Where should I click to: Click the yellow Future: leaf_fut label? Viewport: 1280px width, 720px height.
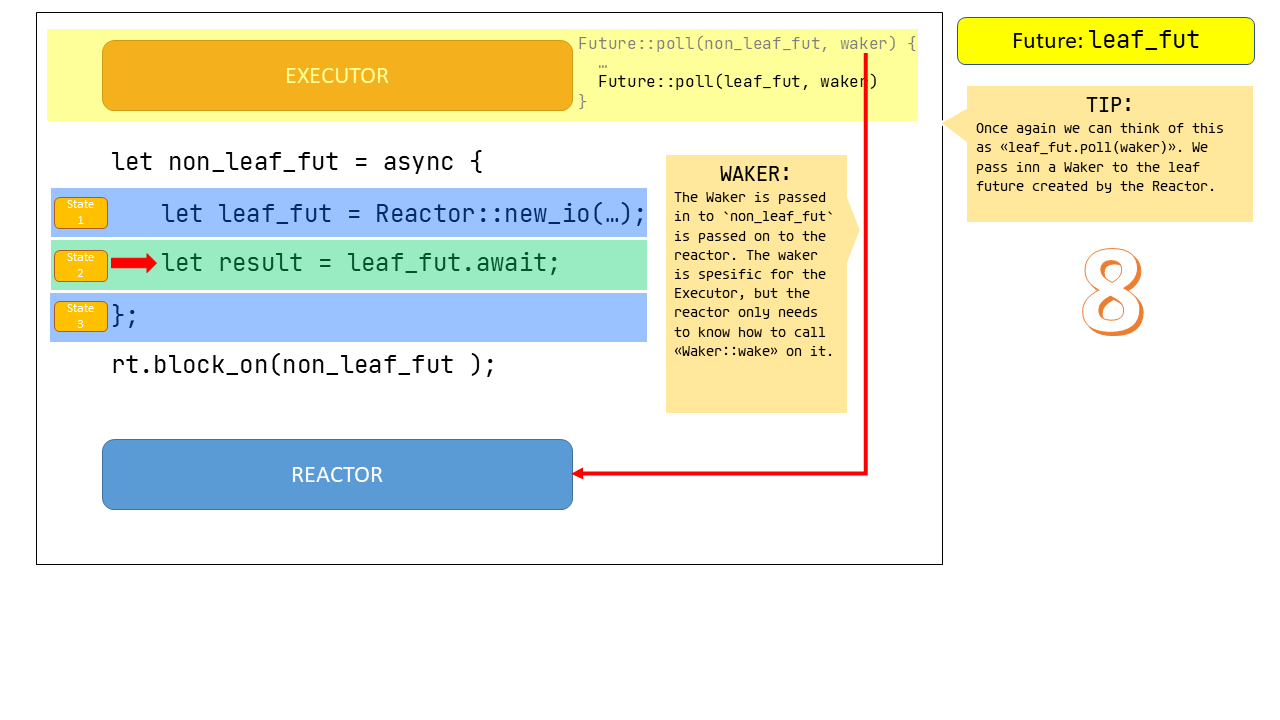coord(1105,41)
